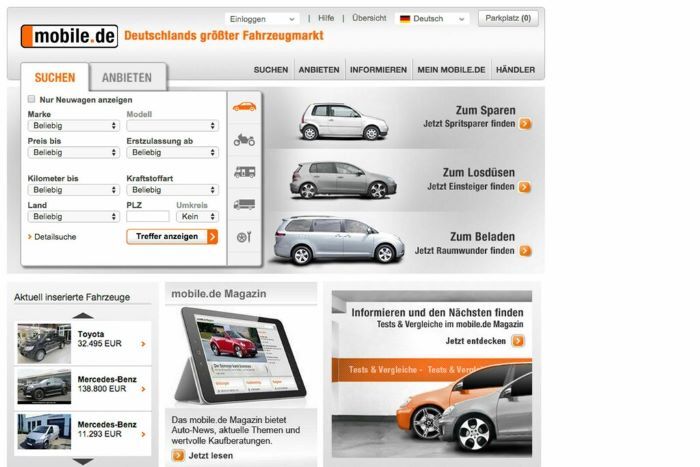
Task: Open the Mercedes-Benz 138.800 EUR thumbnail
Action: (44, 386)
